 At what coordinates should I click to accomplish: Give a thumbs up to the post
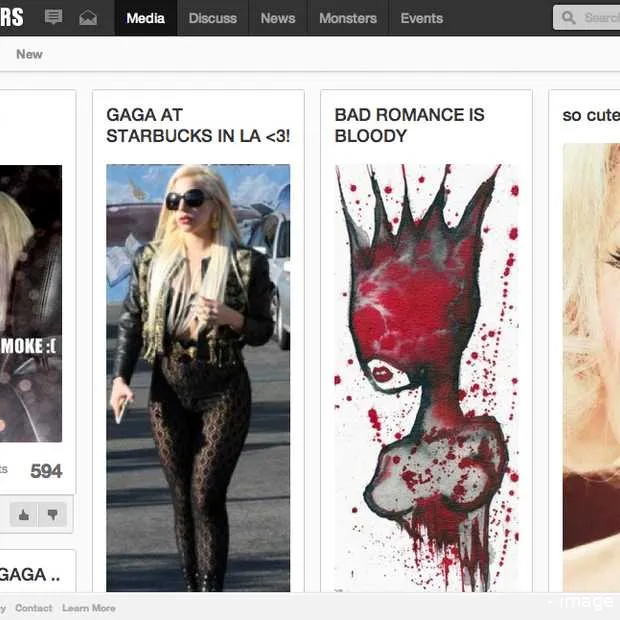click(x=23, y=514)
